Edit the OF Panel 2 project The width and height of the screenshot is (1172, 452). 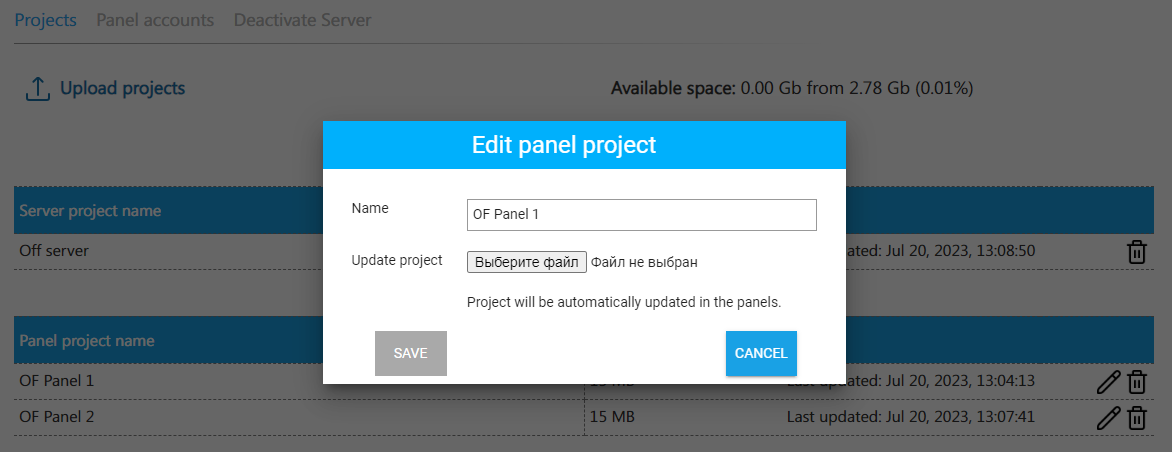[1108, 417]
